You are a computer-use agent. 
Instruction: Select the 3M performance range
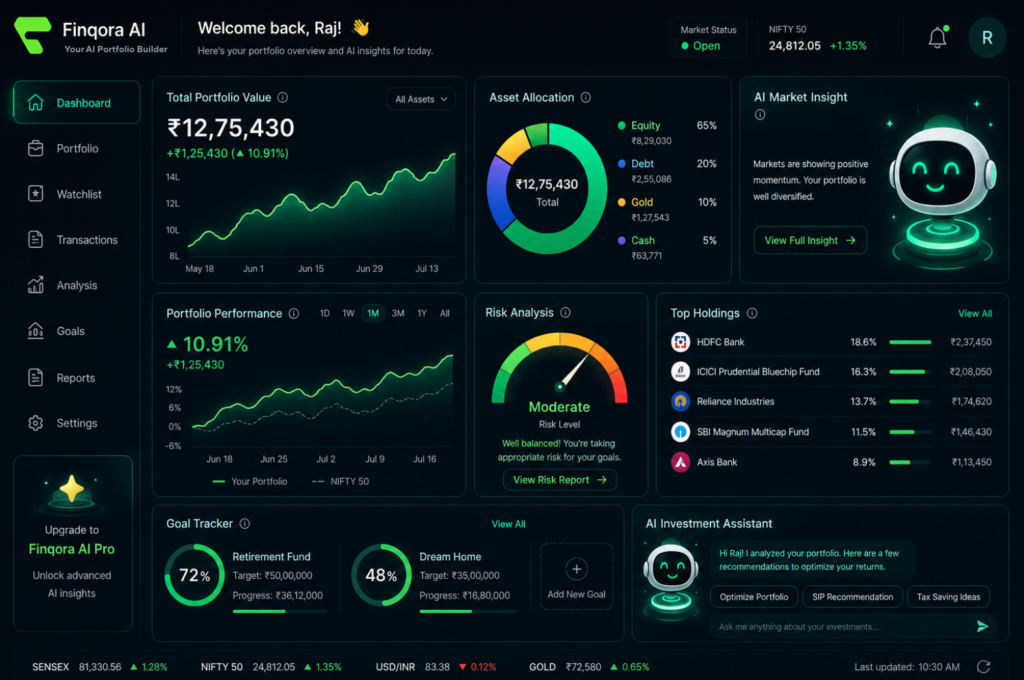[398, 314]
